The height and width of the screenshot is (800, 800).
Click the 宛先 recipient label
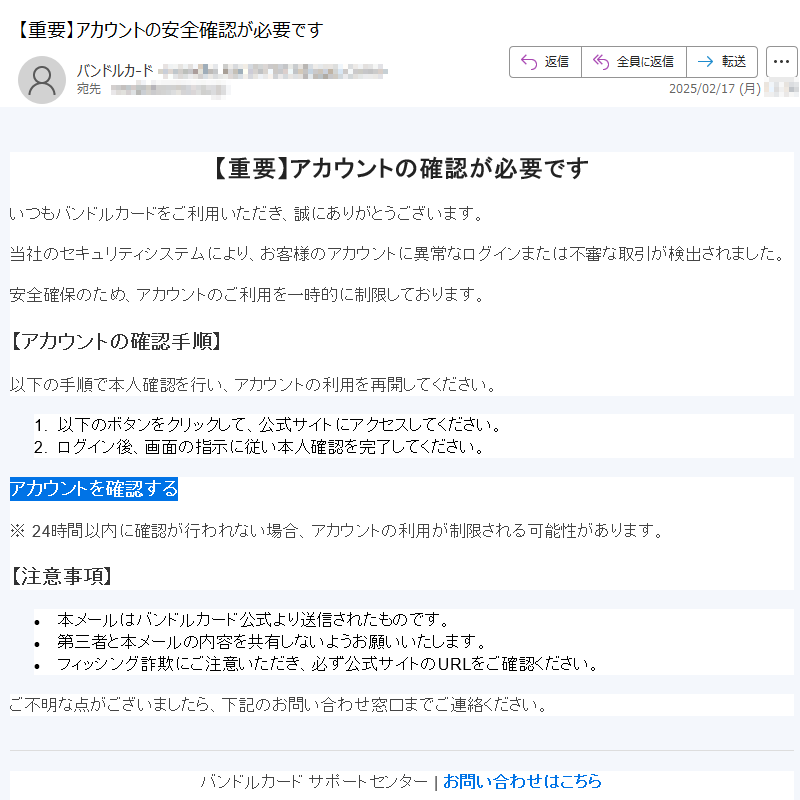point(89,89)
